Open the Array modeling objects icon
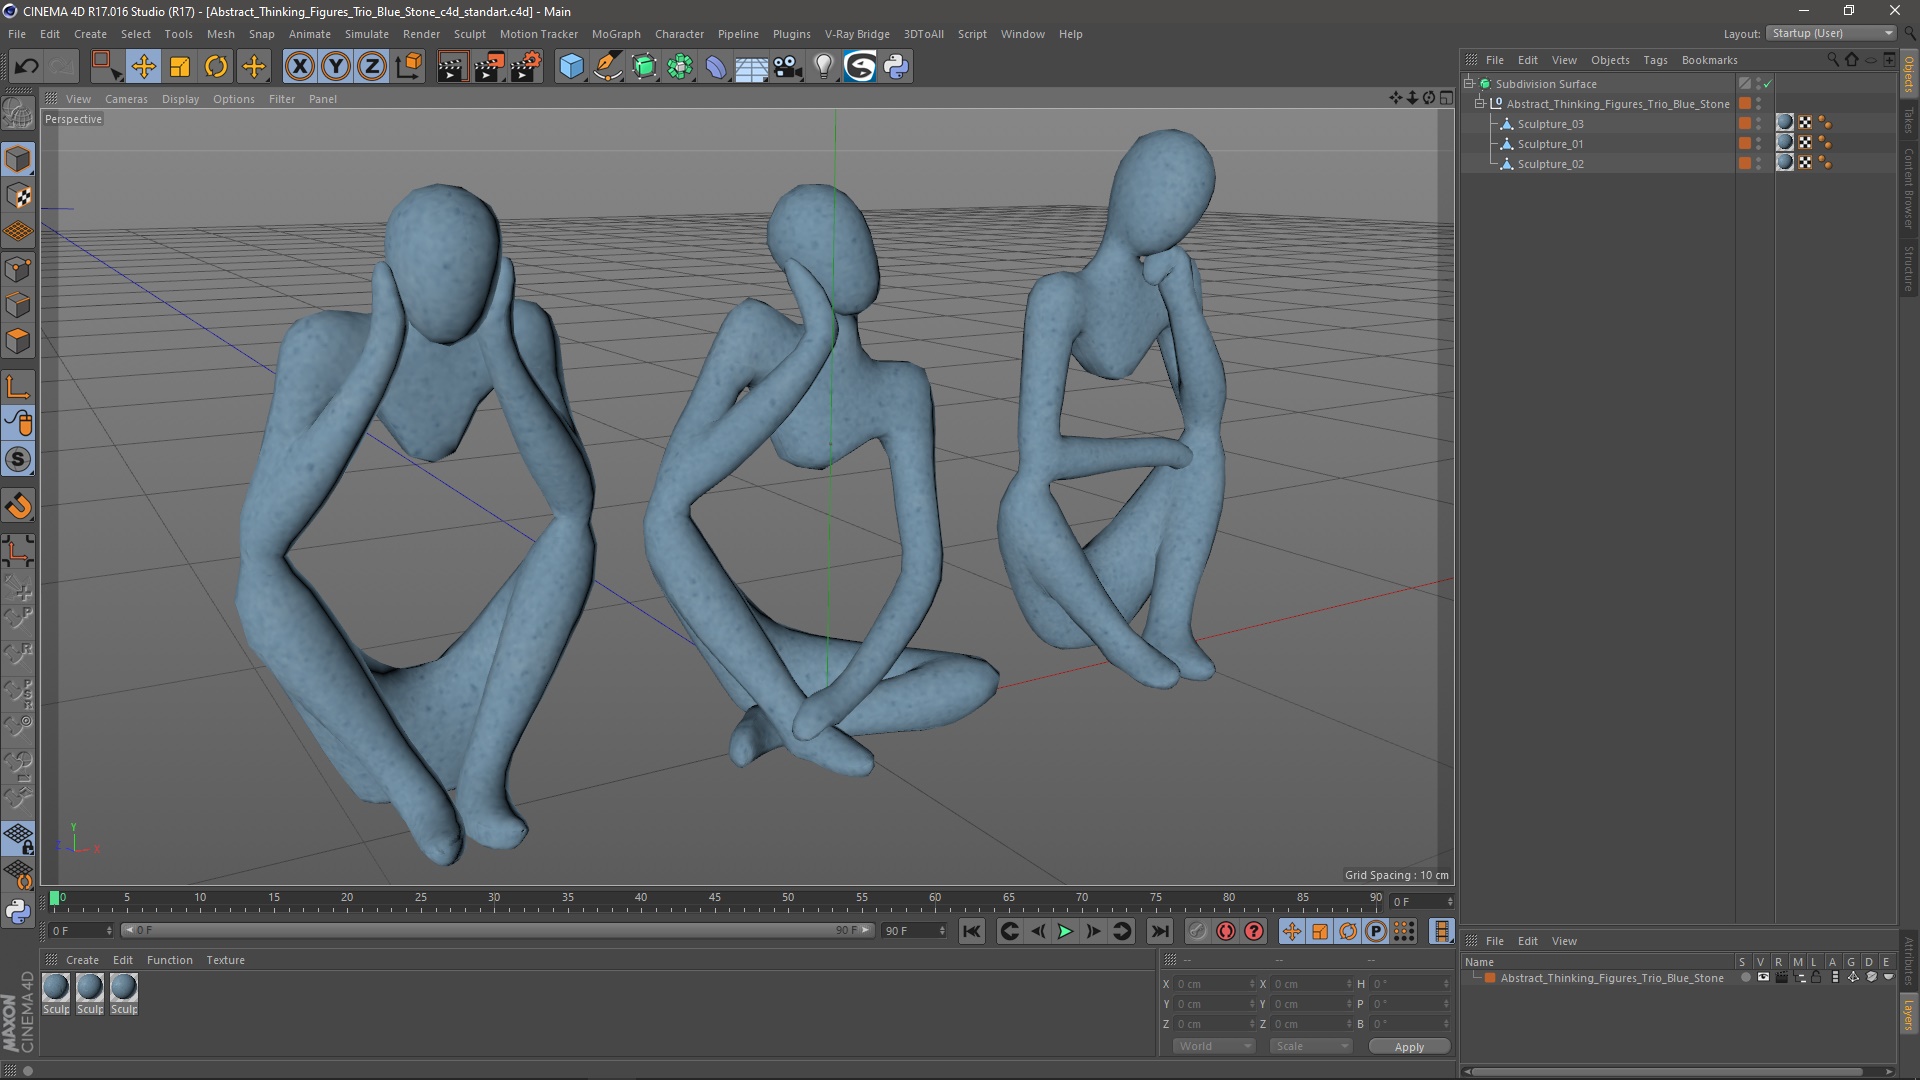This screenshot has width=1920, height=1080. 681,67
